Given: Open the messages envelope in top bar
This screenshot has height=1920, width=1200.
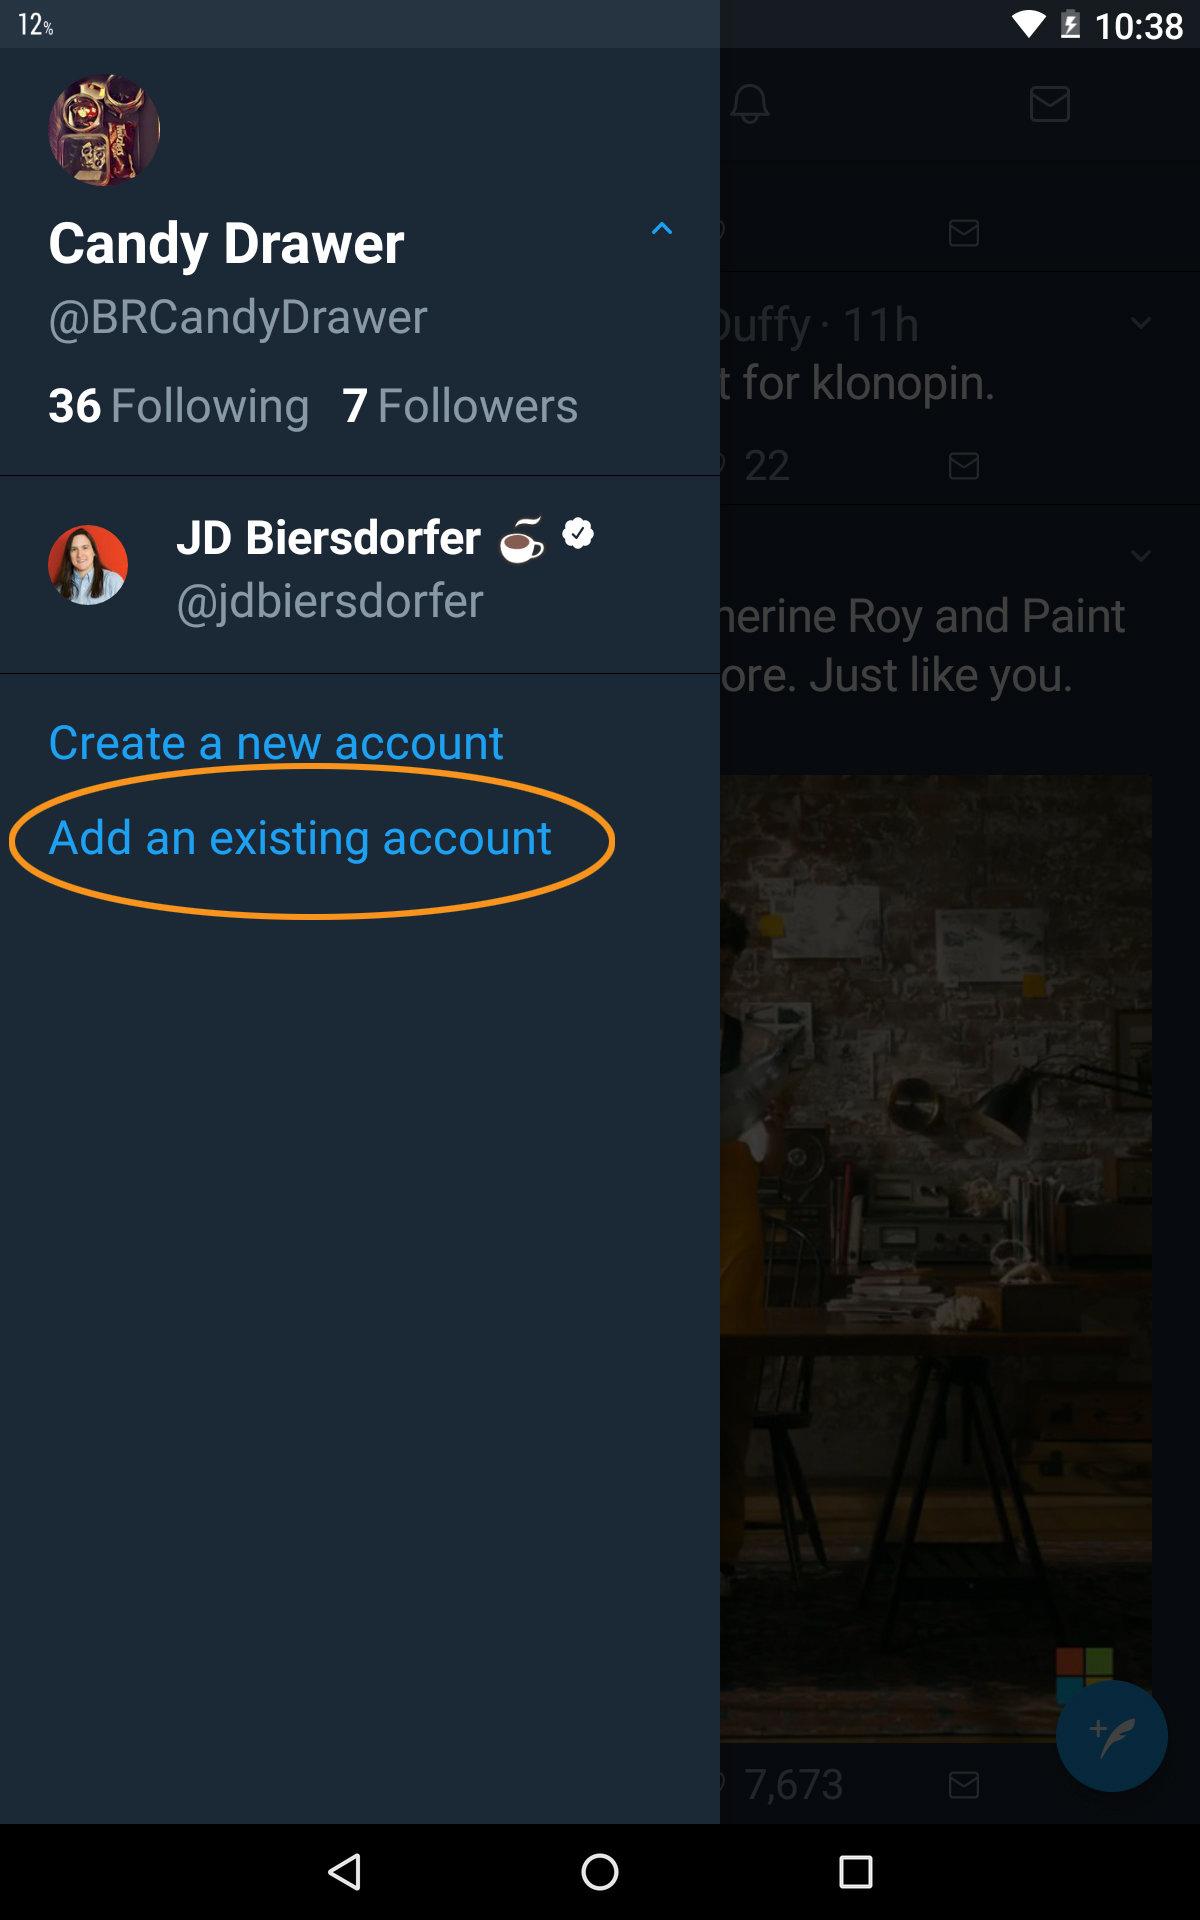Looking at the screenshot, I should (1049, 104).
